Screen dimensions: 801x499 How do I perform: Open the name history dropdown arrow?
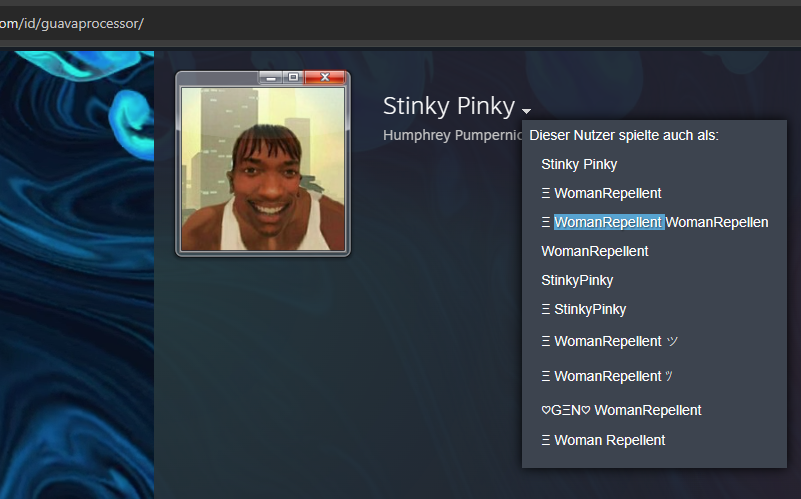tap(526, 110)
